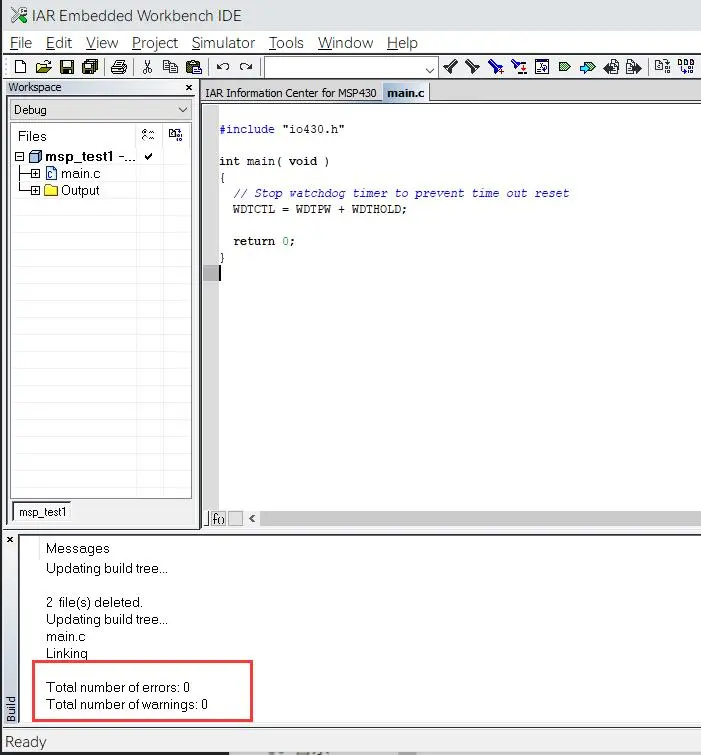Toggle the msp_test1 project checkmark
Image resolution: width=701 pixels, height=755 pixels.
click(x=148, y=157)
